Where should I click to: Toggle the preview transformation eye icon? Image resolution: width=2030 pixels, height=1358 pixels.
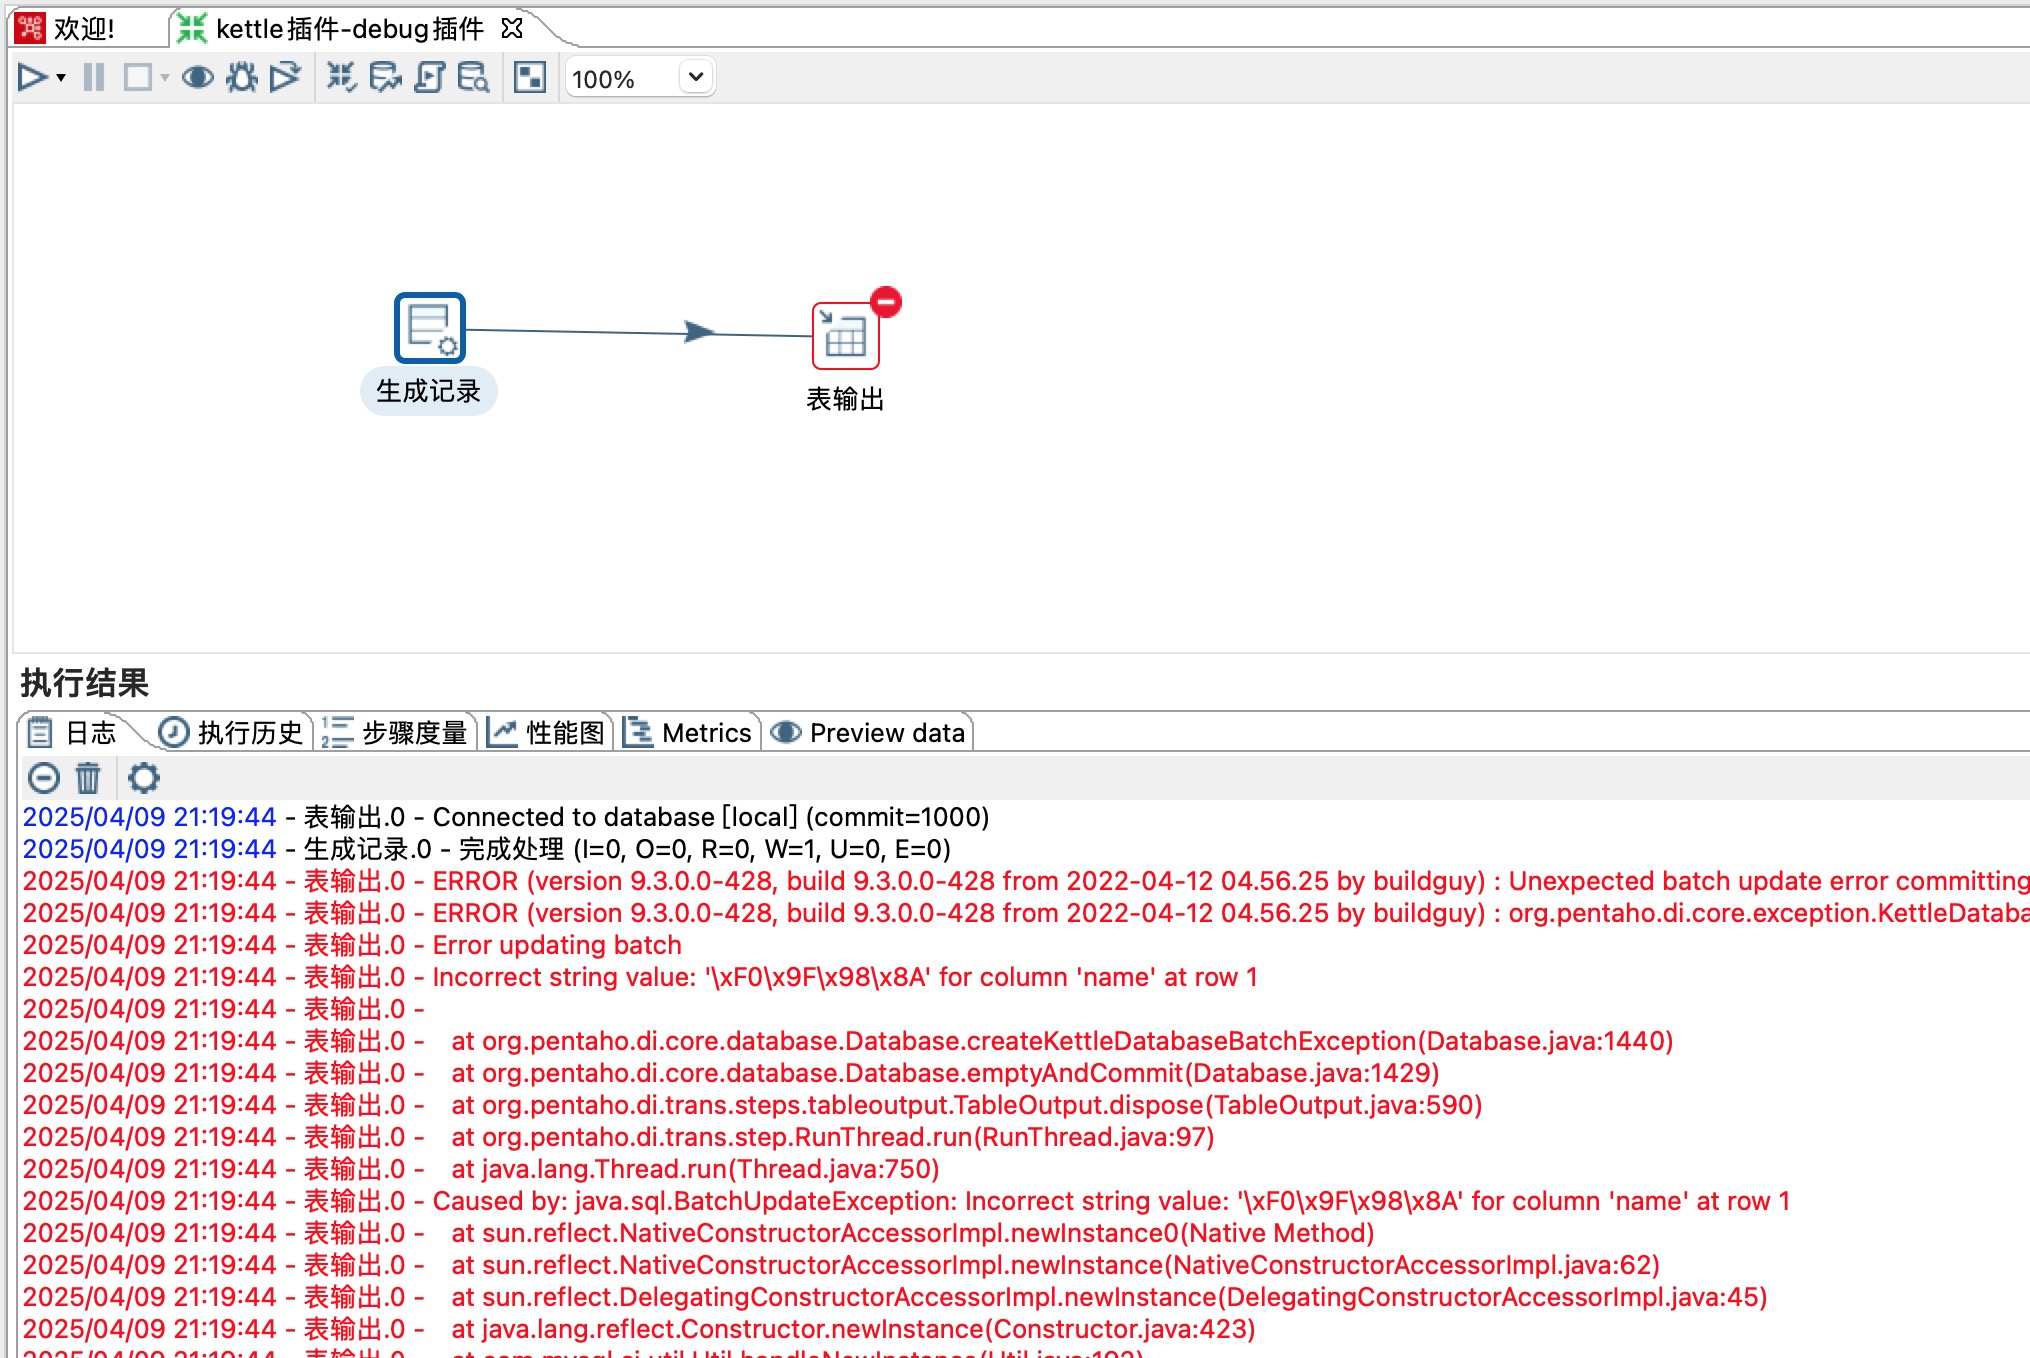click(x=197, y=77)
